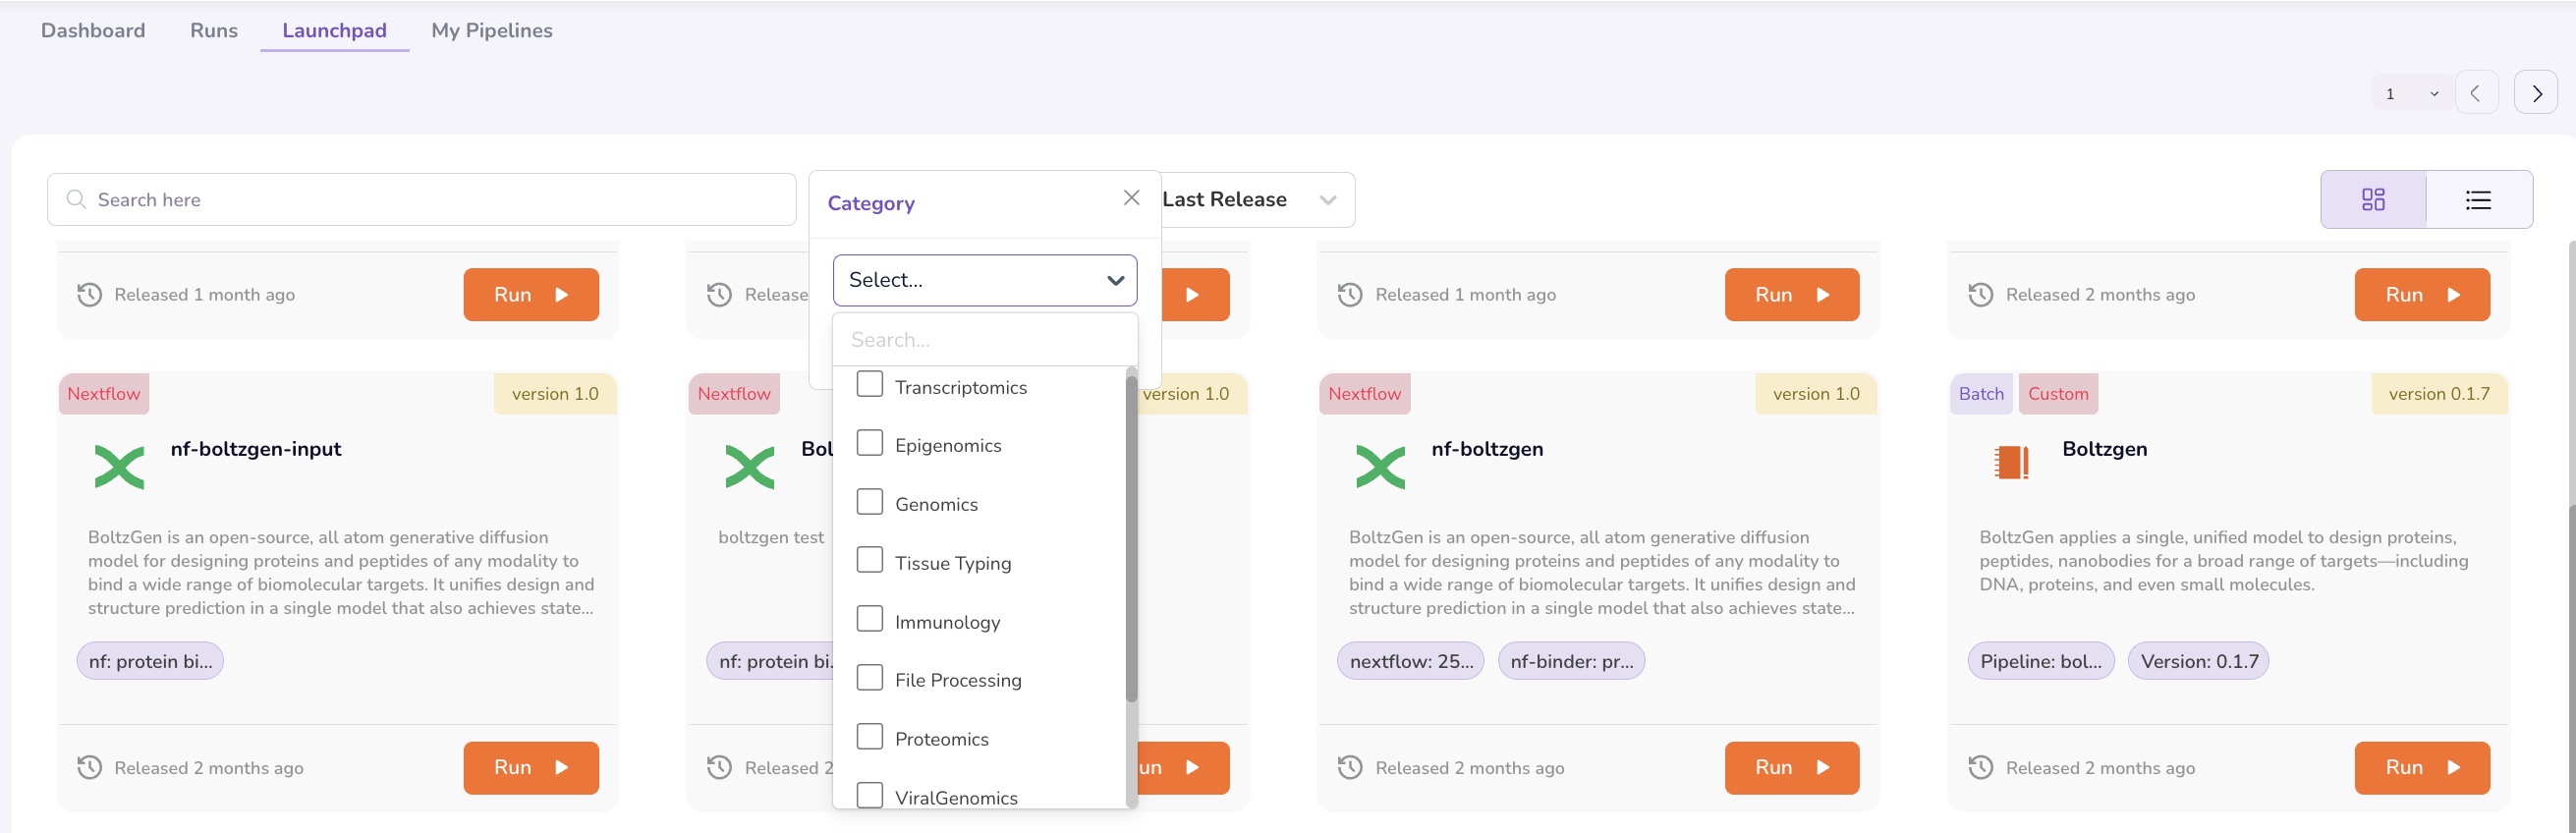Click version 1.0 badge on nf-boltzgen-input

coord(555,394)
